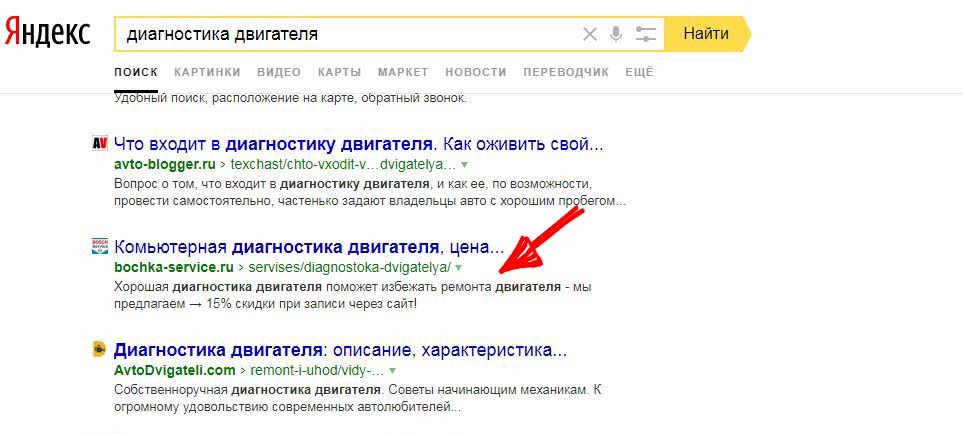The image size is (963, 434).
Task: Activate voice search microphone icon
Action: pos(616,34)
